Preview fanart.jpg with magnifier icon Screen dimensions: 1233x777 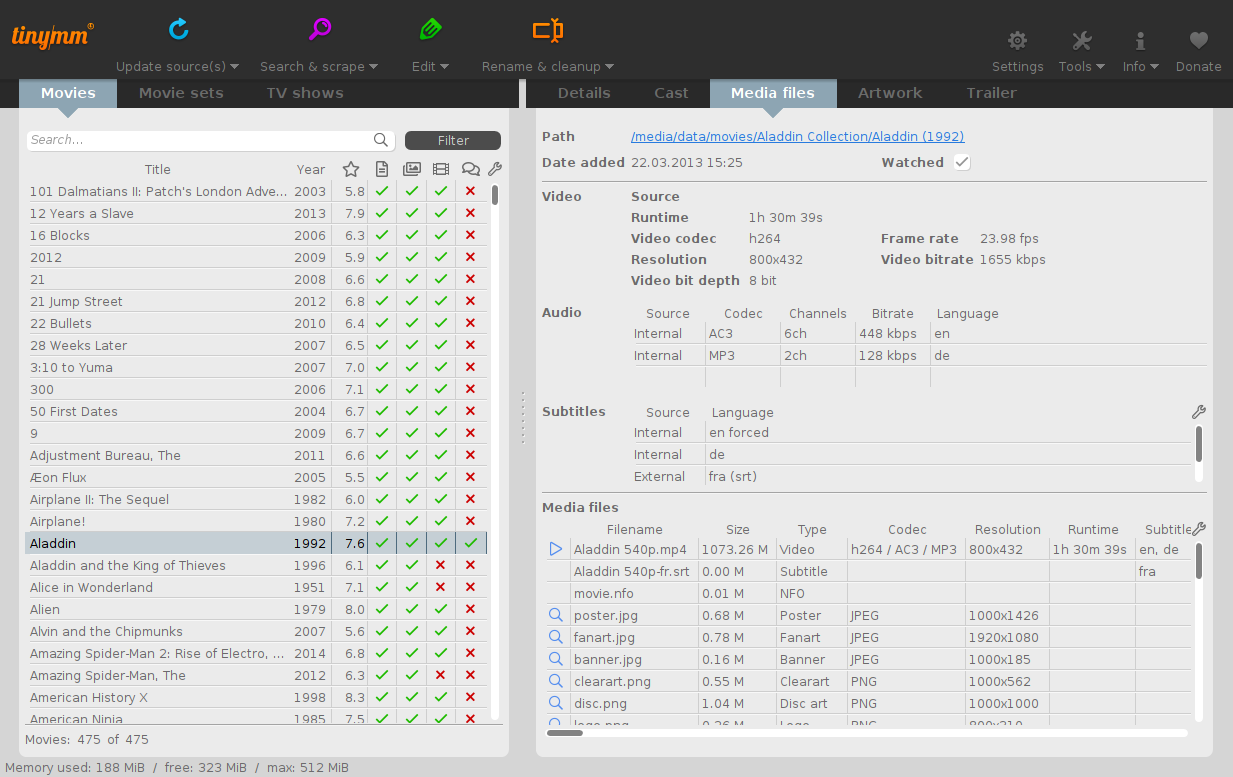click(556, 637)
